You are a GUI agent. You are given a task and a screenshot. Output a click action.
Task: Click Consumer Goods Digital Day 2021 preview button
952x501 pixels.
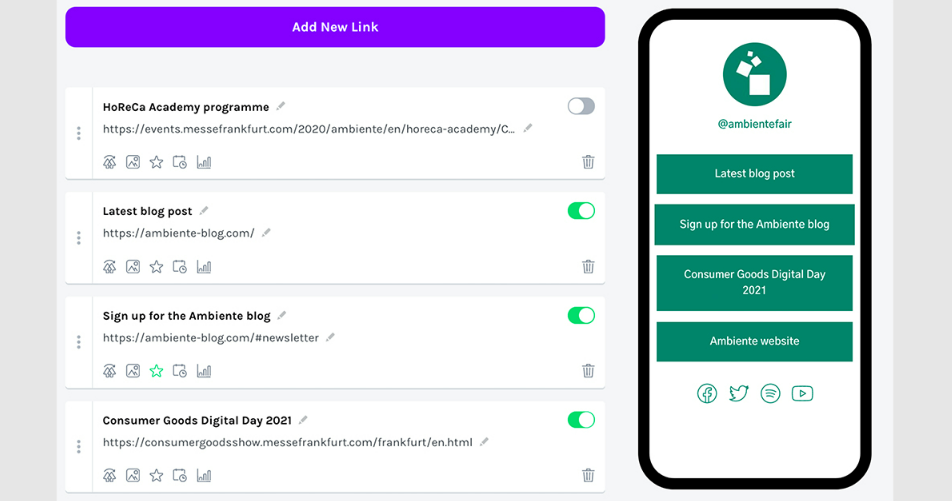[754, 282]
